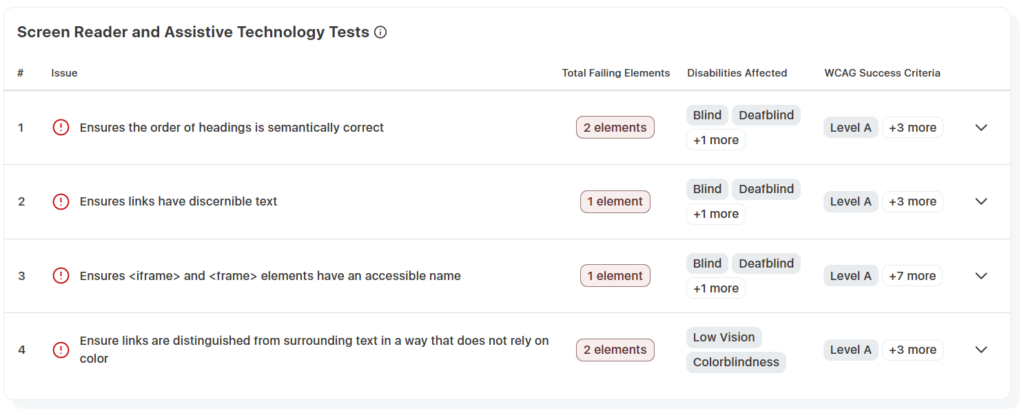Click the error icon for links color issue

click(61, 350)
